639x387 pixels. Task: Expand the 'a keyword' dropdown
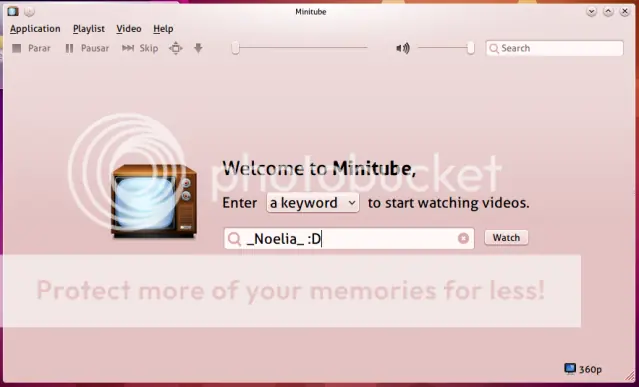(x=313, y=203)
